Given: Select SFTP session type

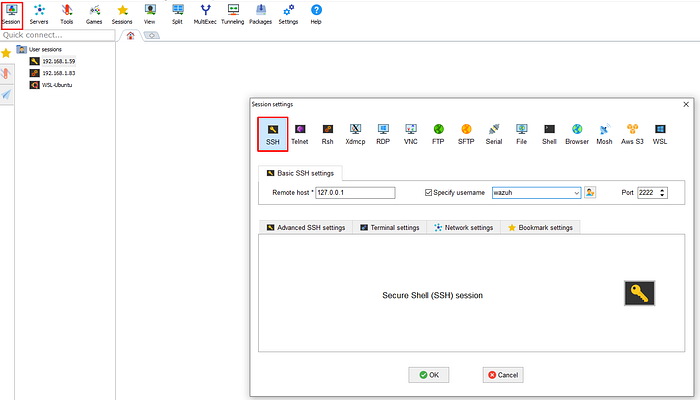Looking at the screenshot, I should coord(466,134).
